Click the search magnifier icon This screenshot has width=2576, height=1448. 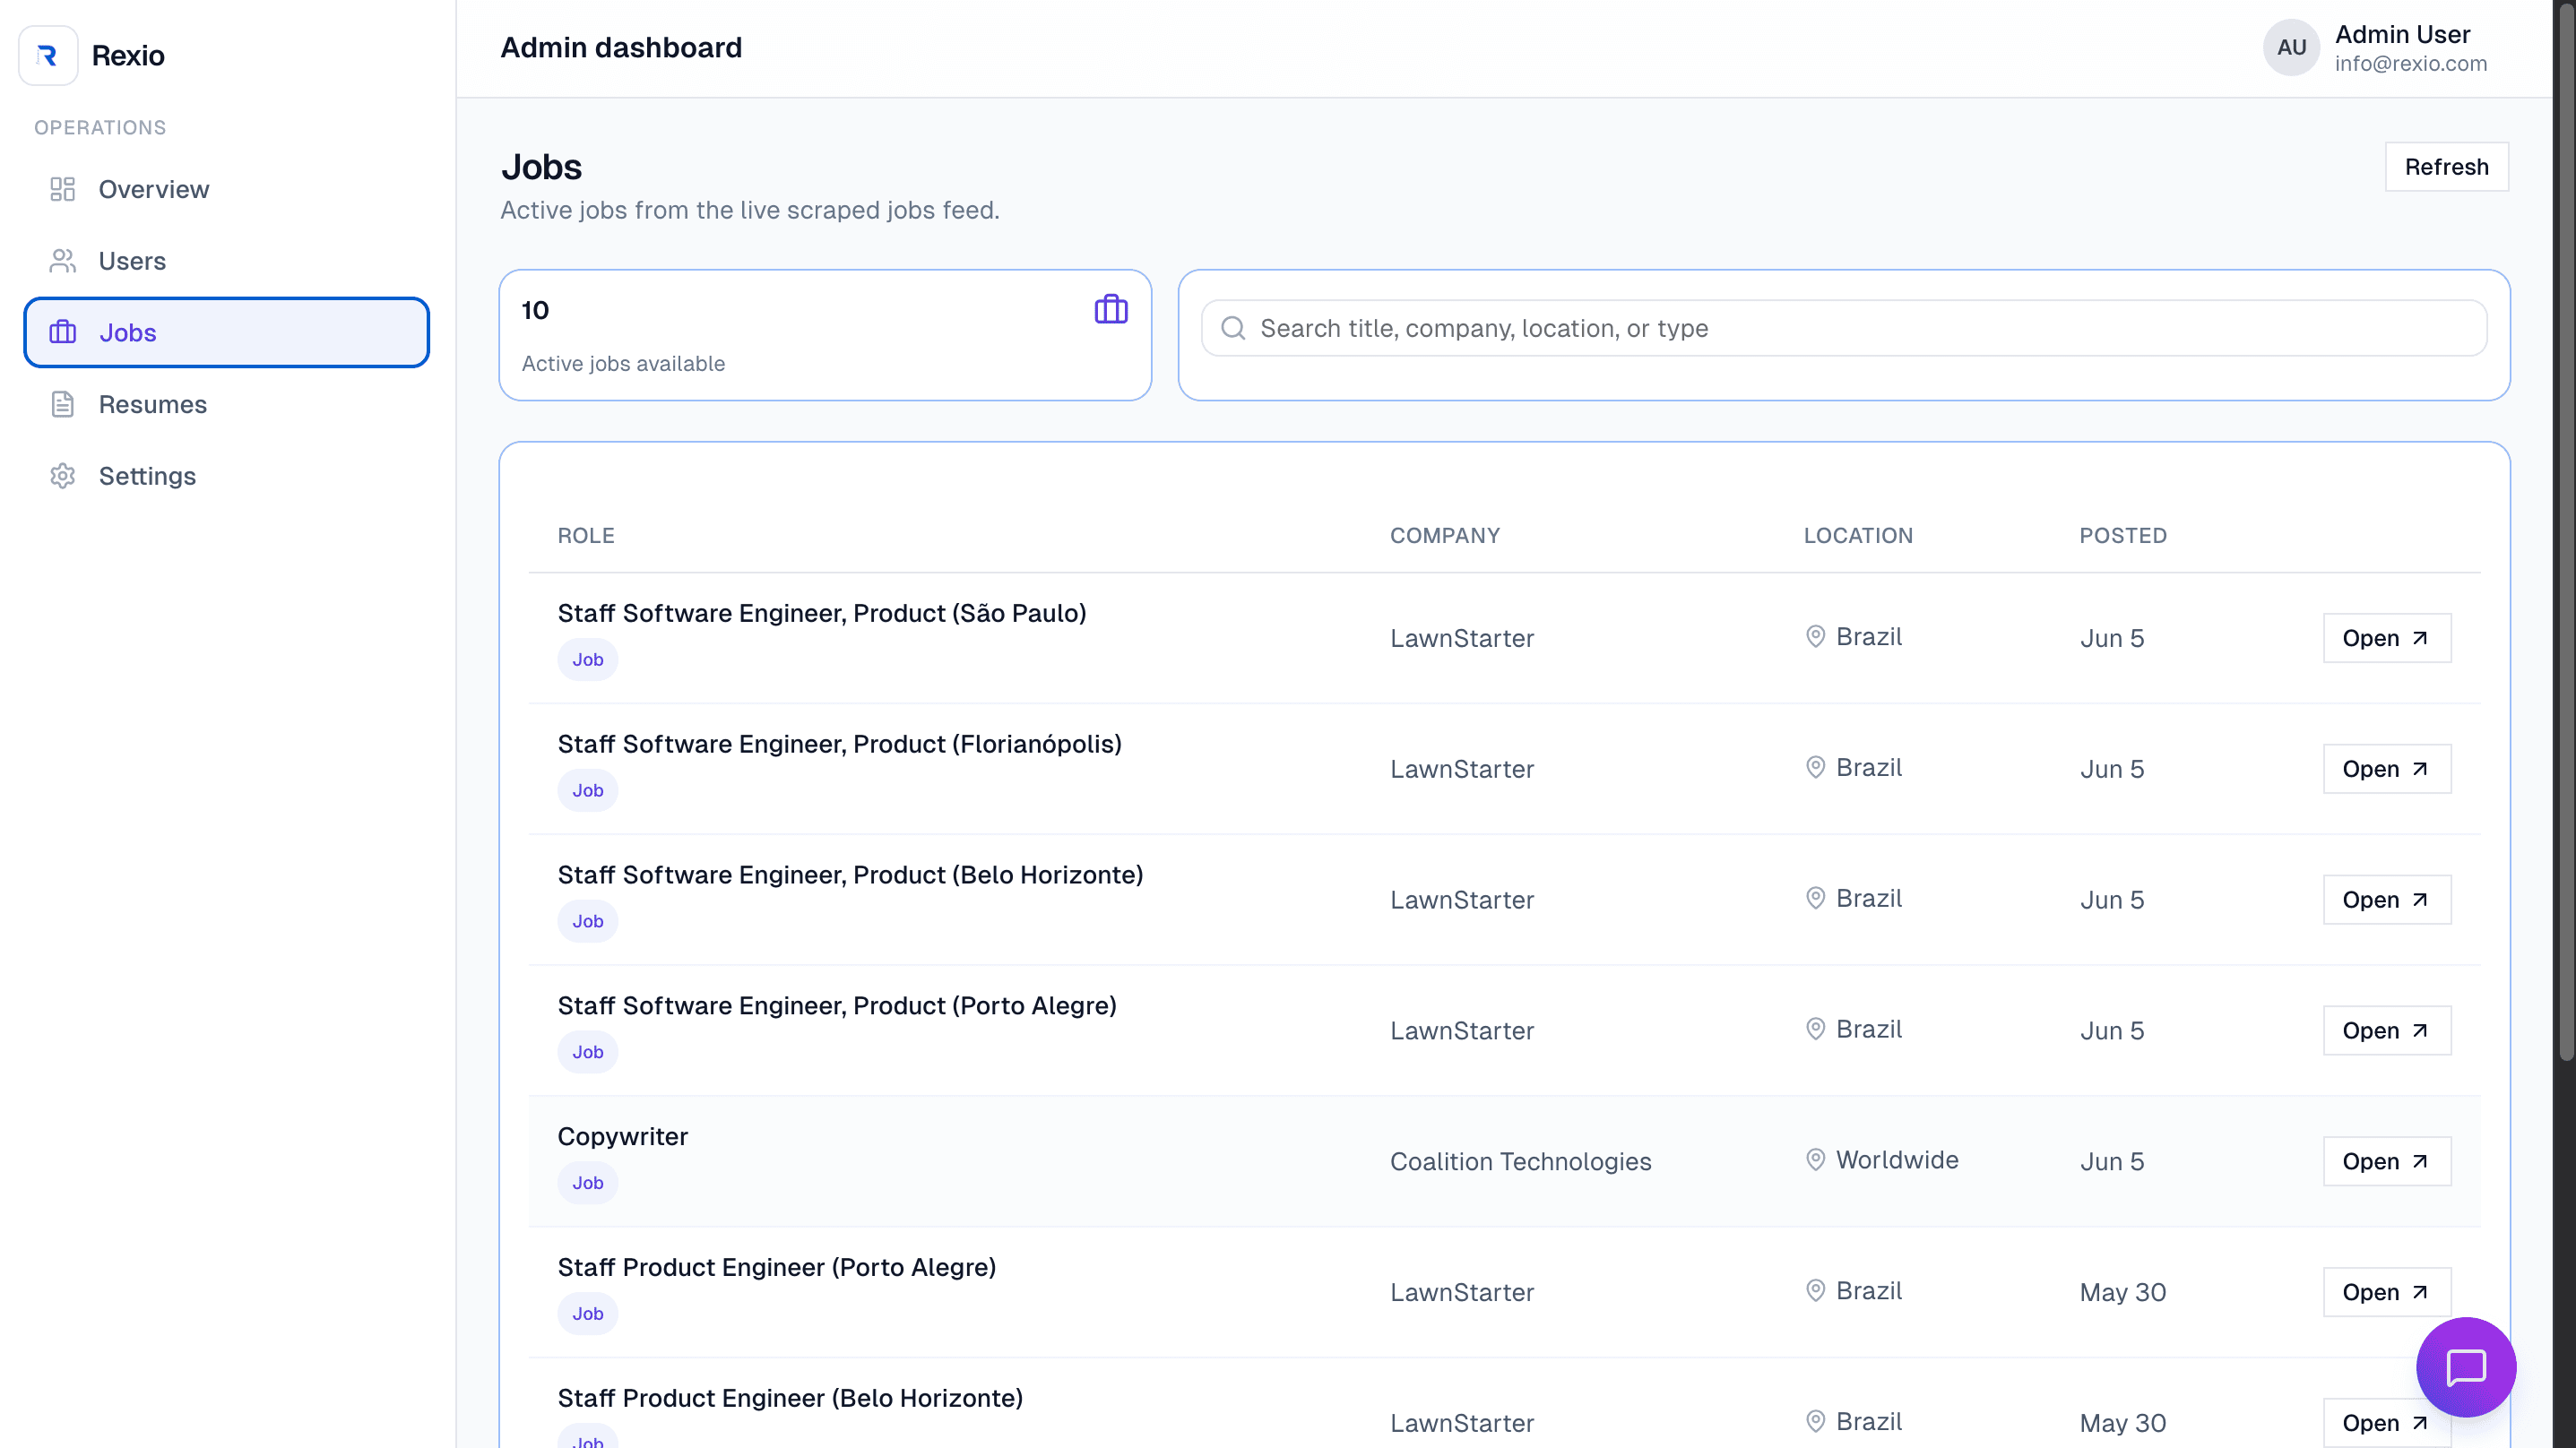point(1233,328)
